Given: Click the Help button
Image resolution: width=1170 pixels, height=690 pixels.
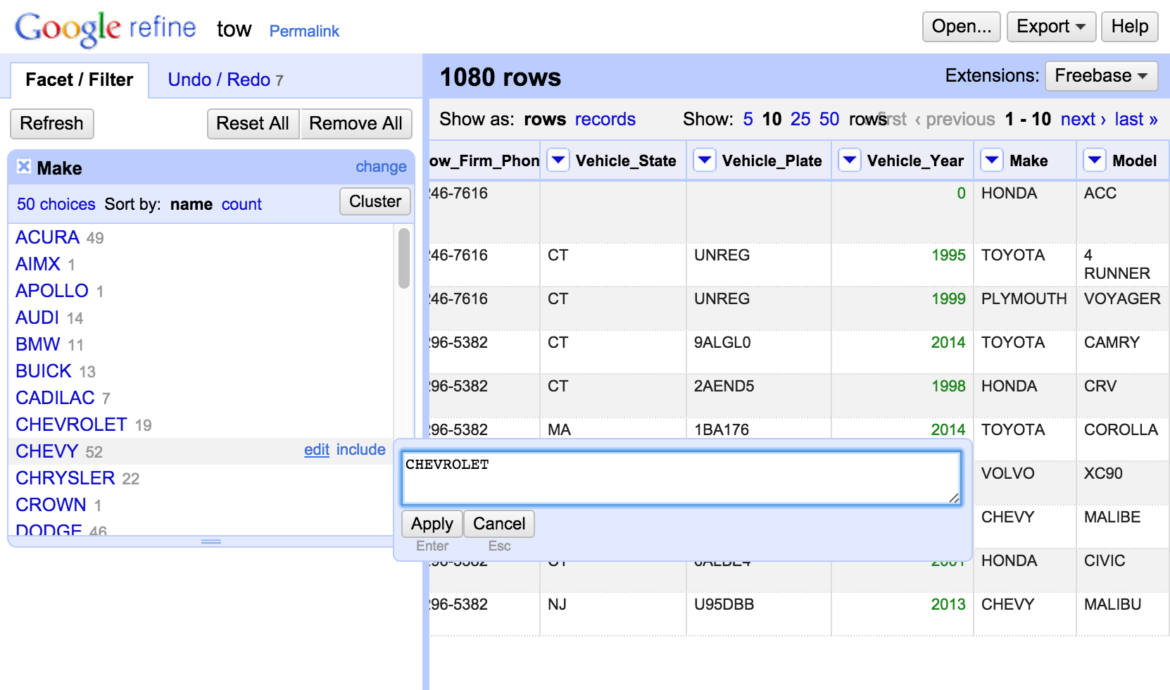Looking at the screenshot, I should pyautogui.click(x=1130, y=27).
